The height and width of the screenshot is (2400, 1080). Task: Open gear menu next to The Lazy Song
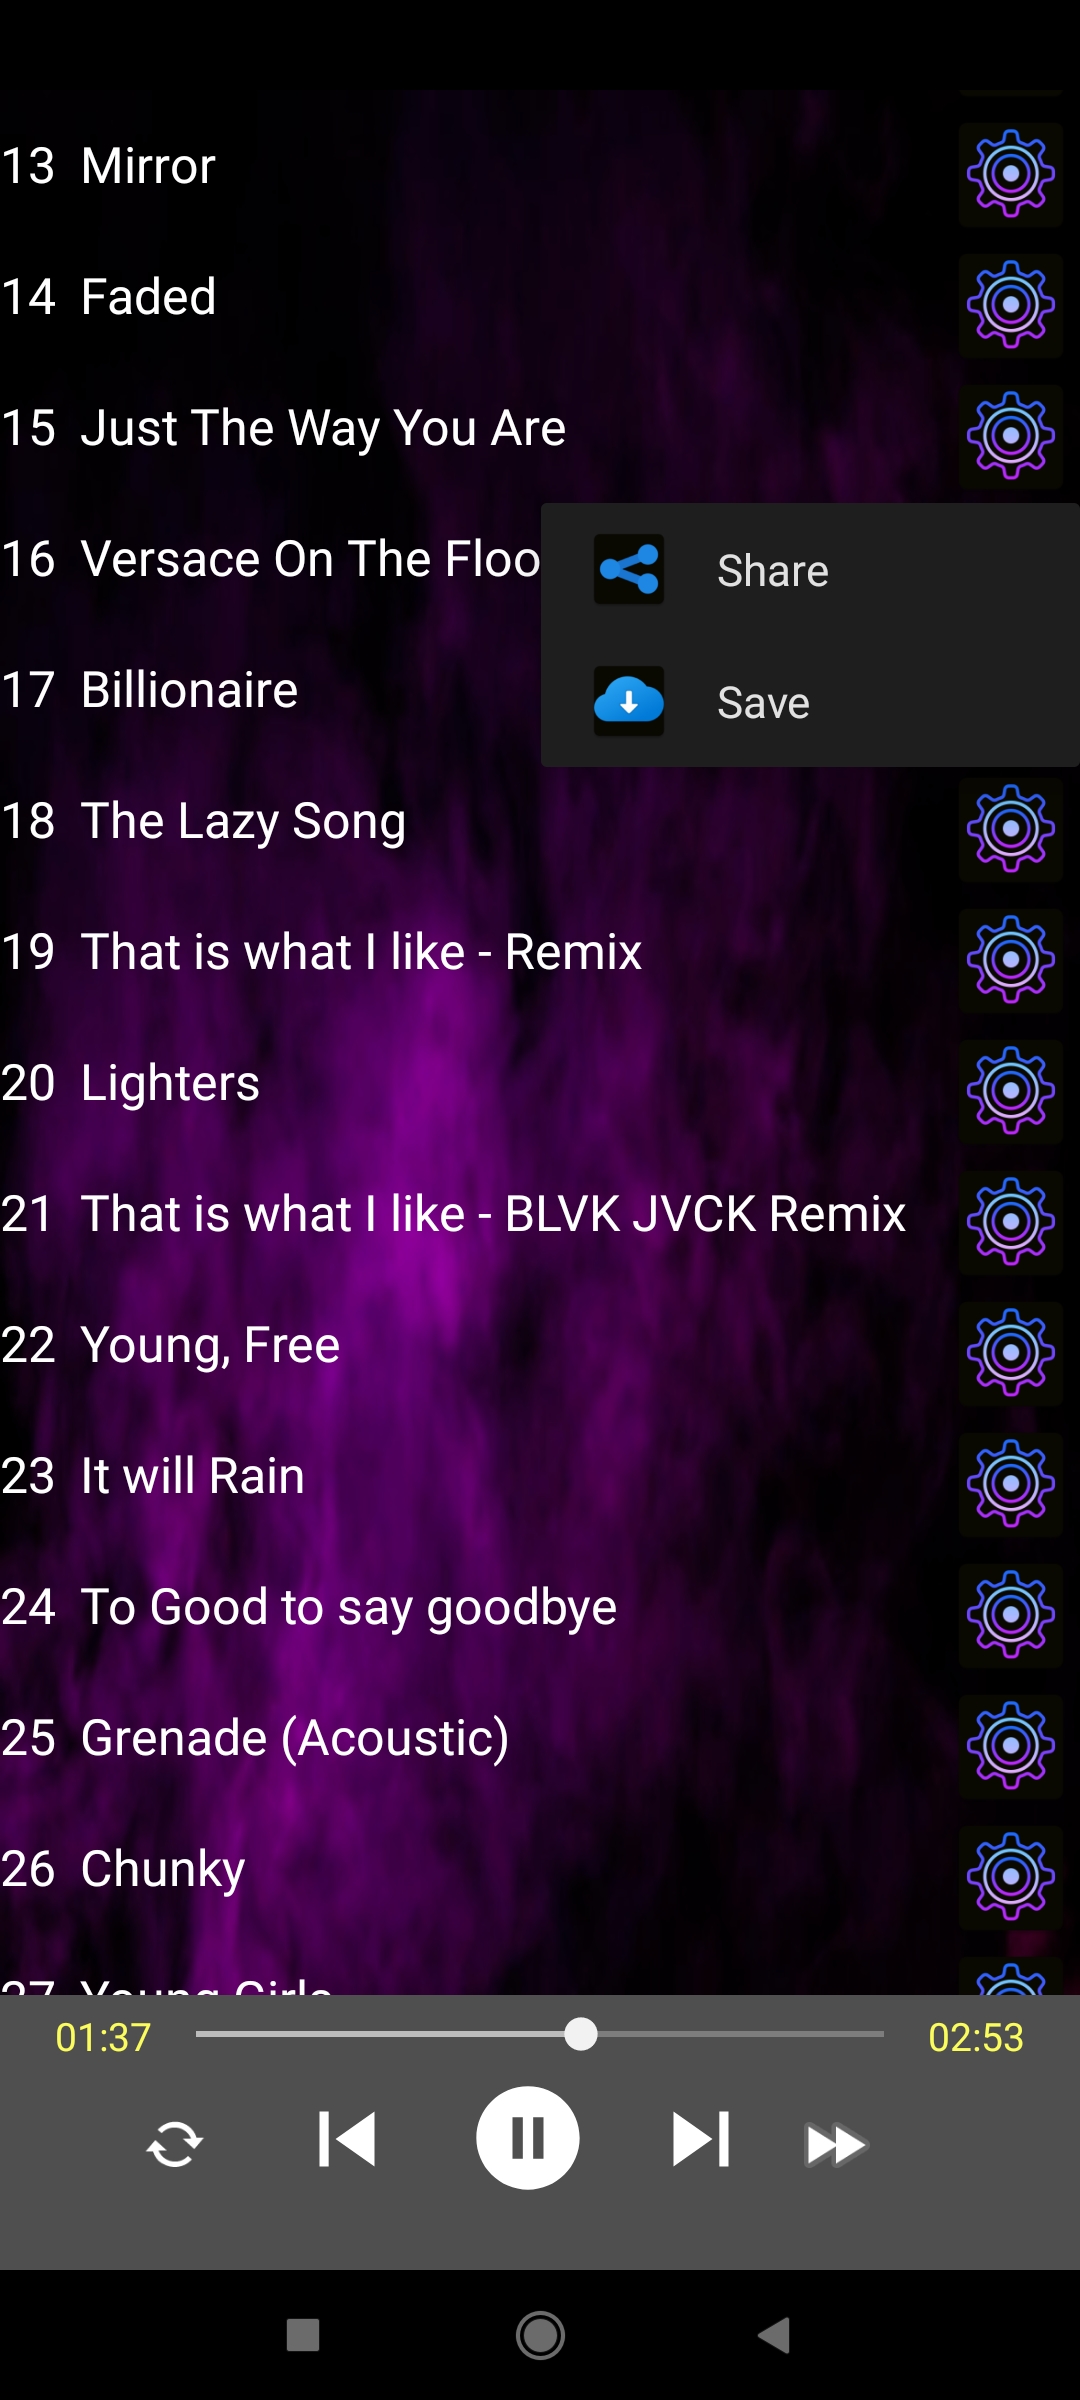click(x=1010, y=829)
